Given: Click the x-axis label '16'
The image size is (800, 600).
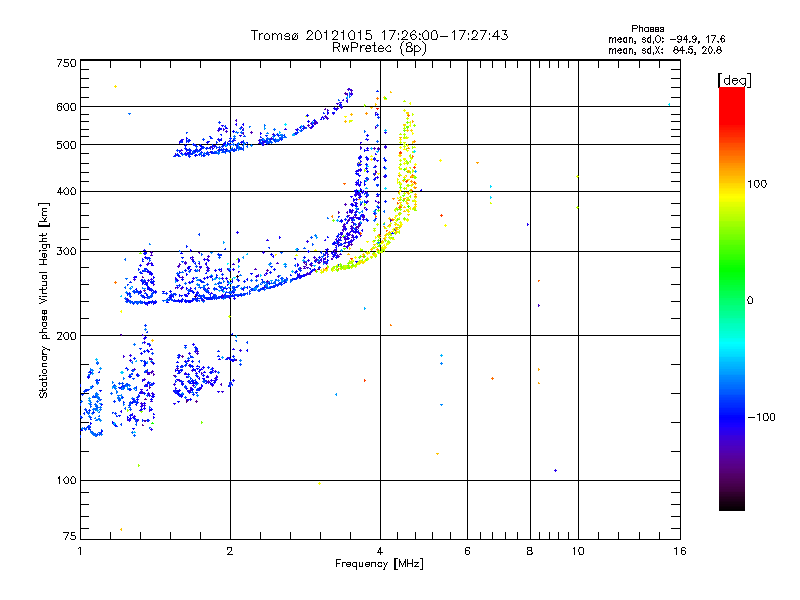Looking at the screenshot, I should (680, 551).
